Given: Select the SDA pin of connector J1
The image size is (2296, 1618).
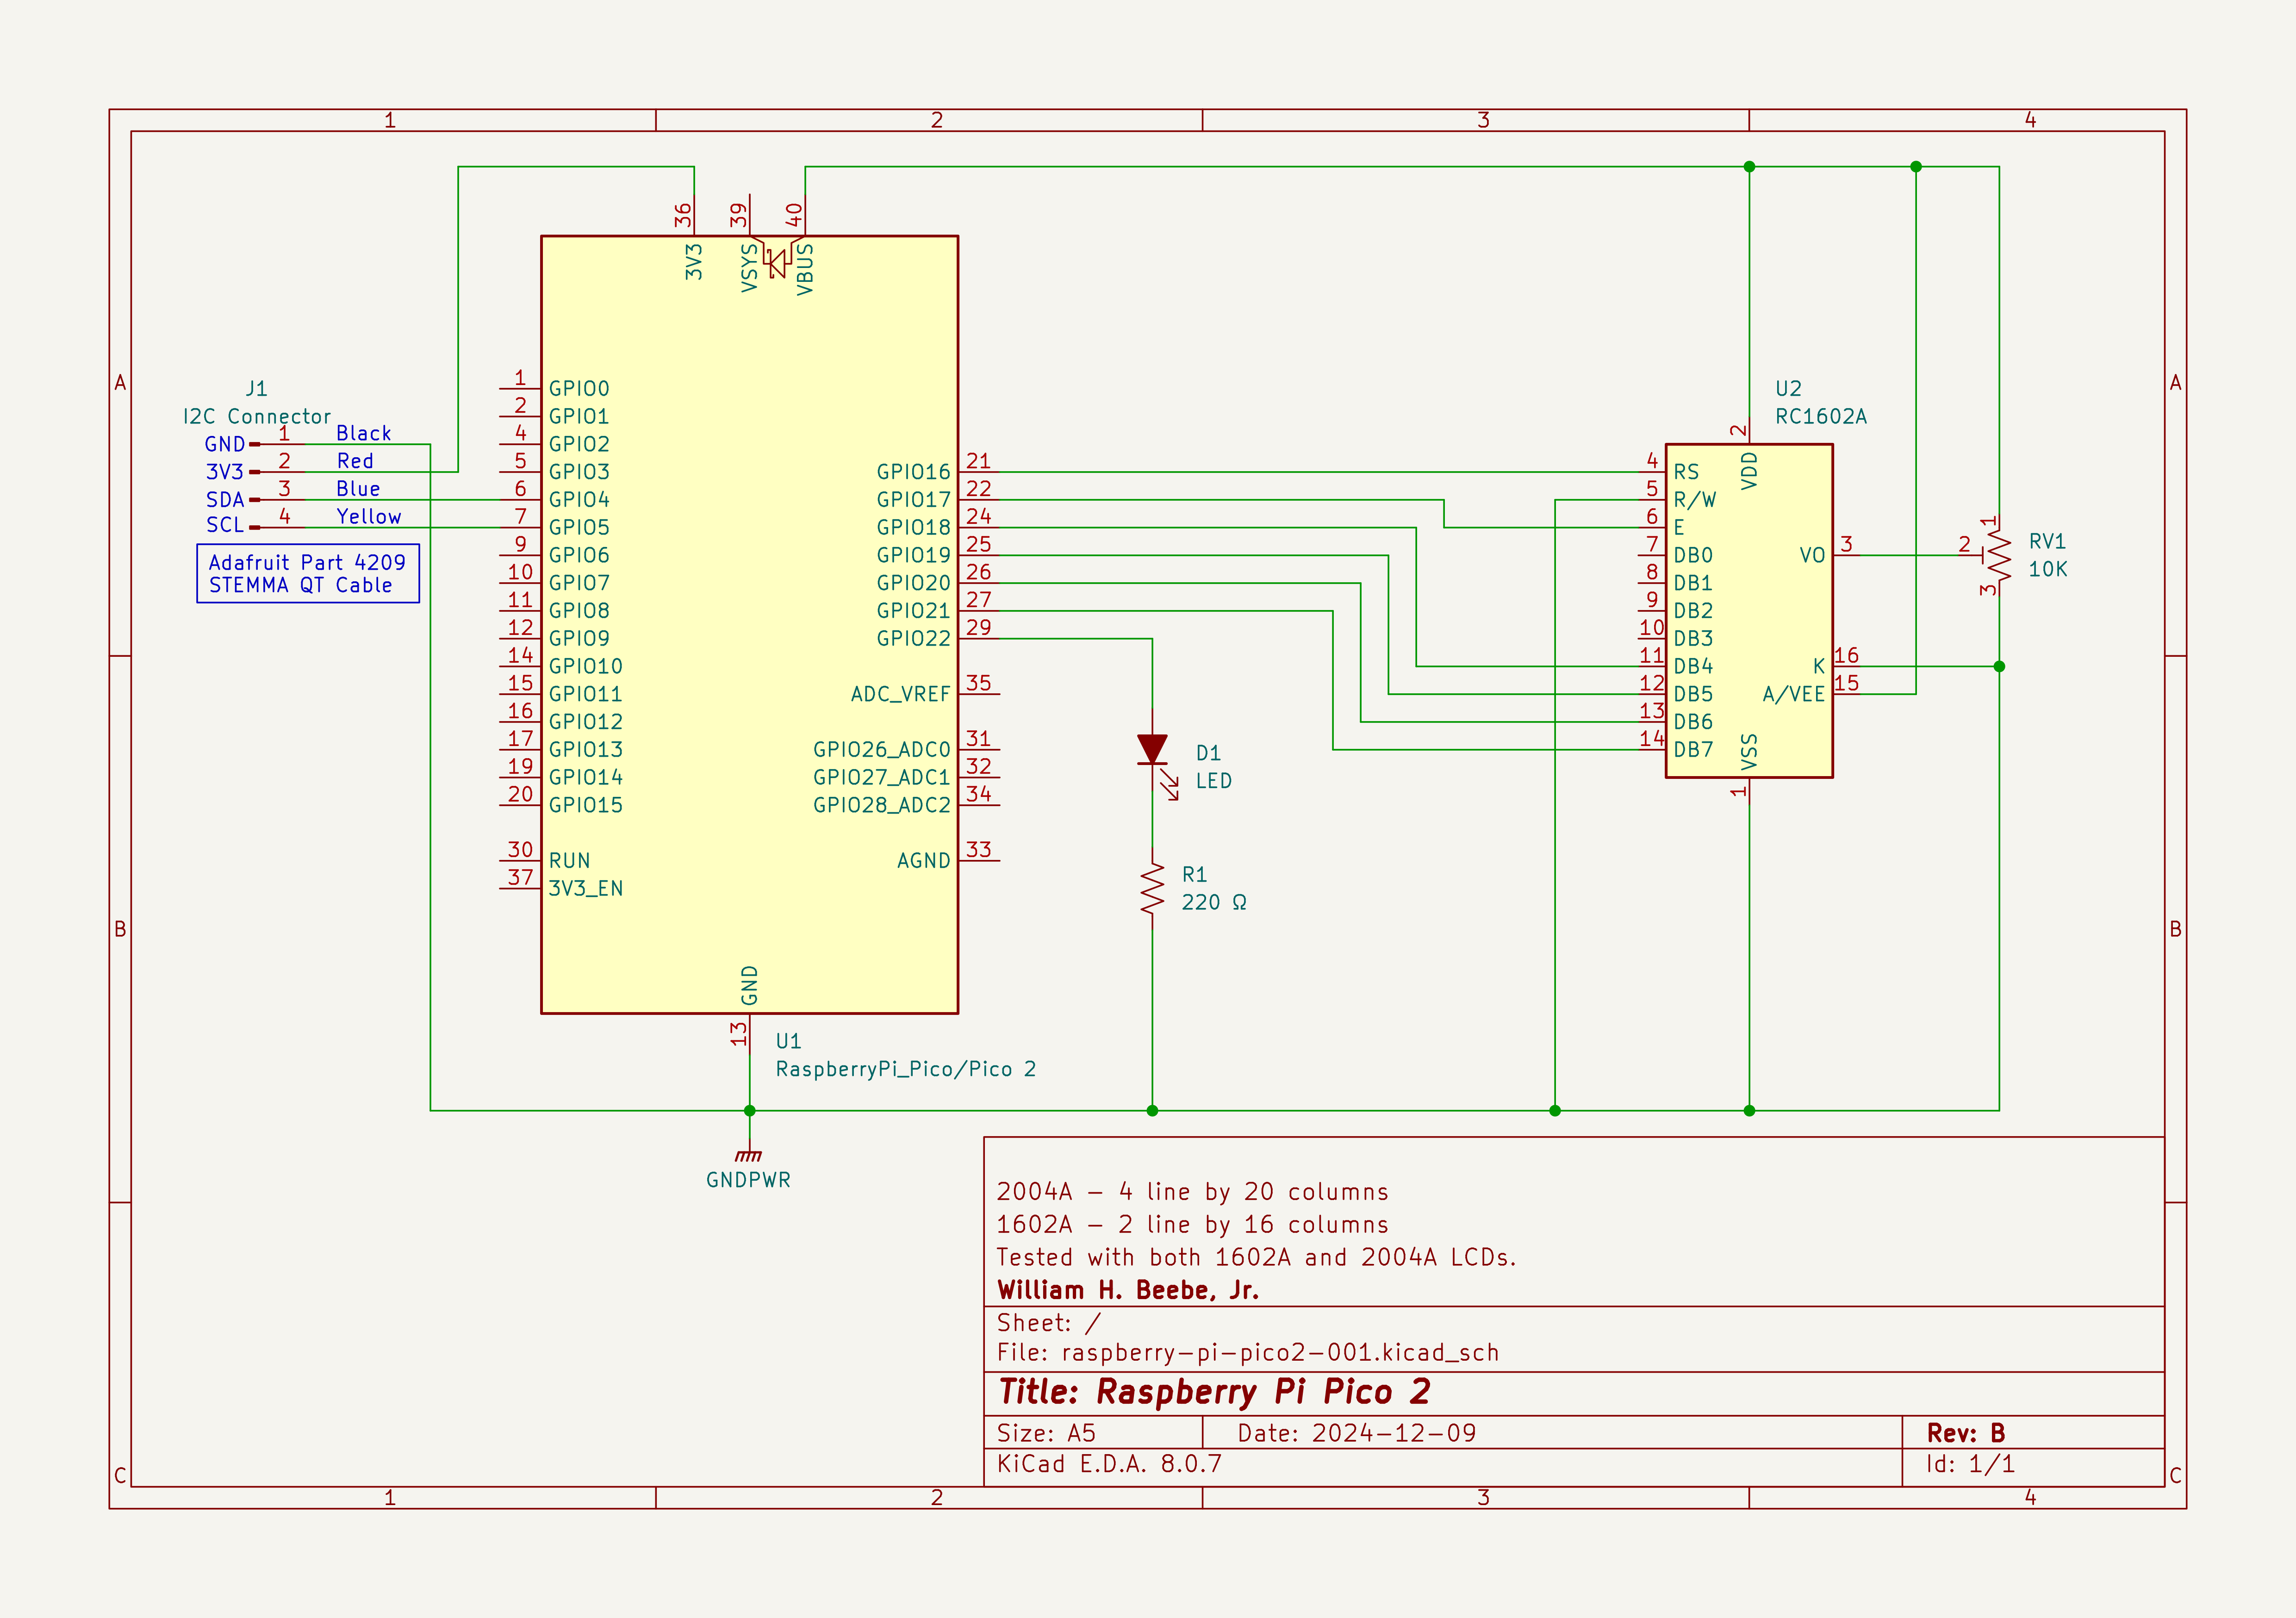Looking at the screenshot, I should 225,499.
